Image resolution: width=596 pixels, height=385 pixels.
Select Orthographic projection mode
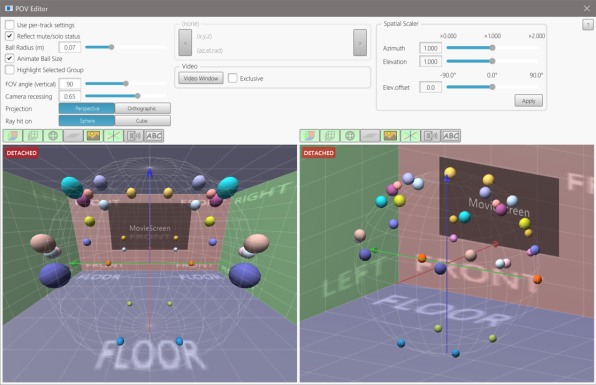[143, 108]
